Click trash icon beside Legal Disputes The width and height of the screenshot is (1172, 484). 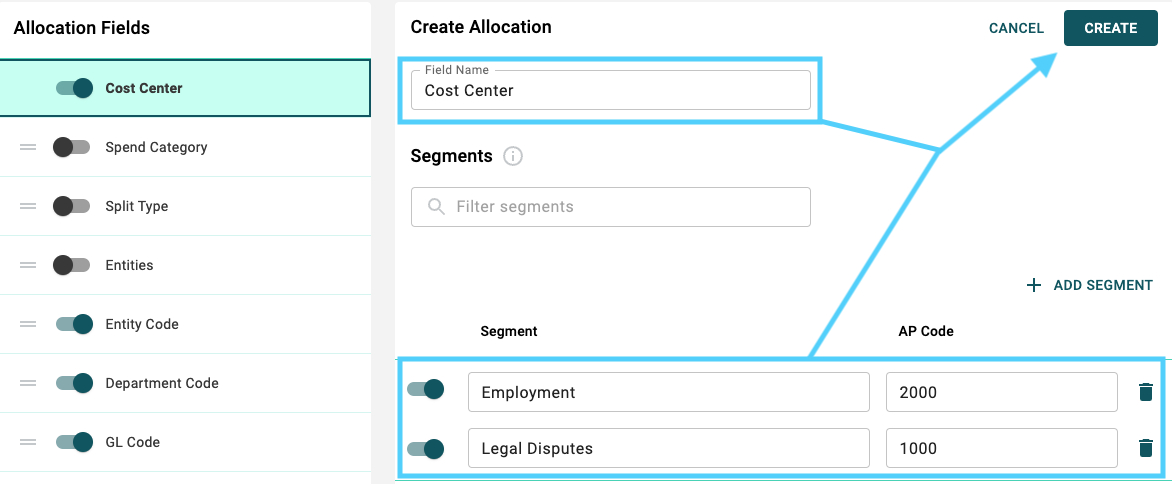[x=1145, y=448]
